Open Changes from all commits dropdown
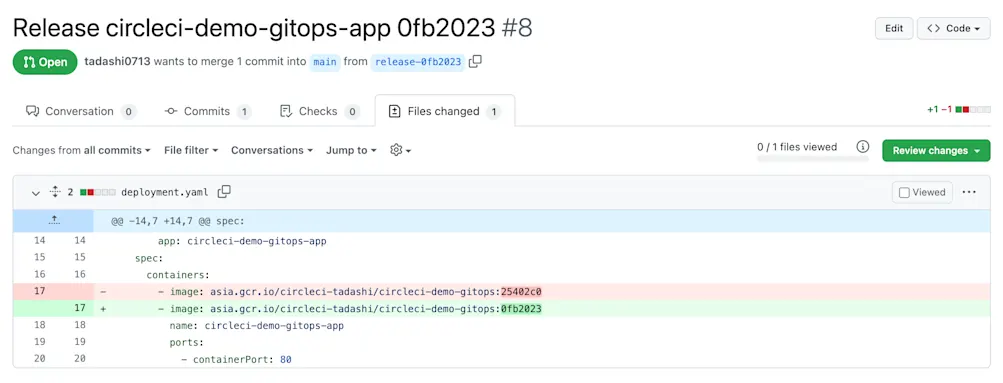 click(x=81, y=150)
